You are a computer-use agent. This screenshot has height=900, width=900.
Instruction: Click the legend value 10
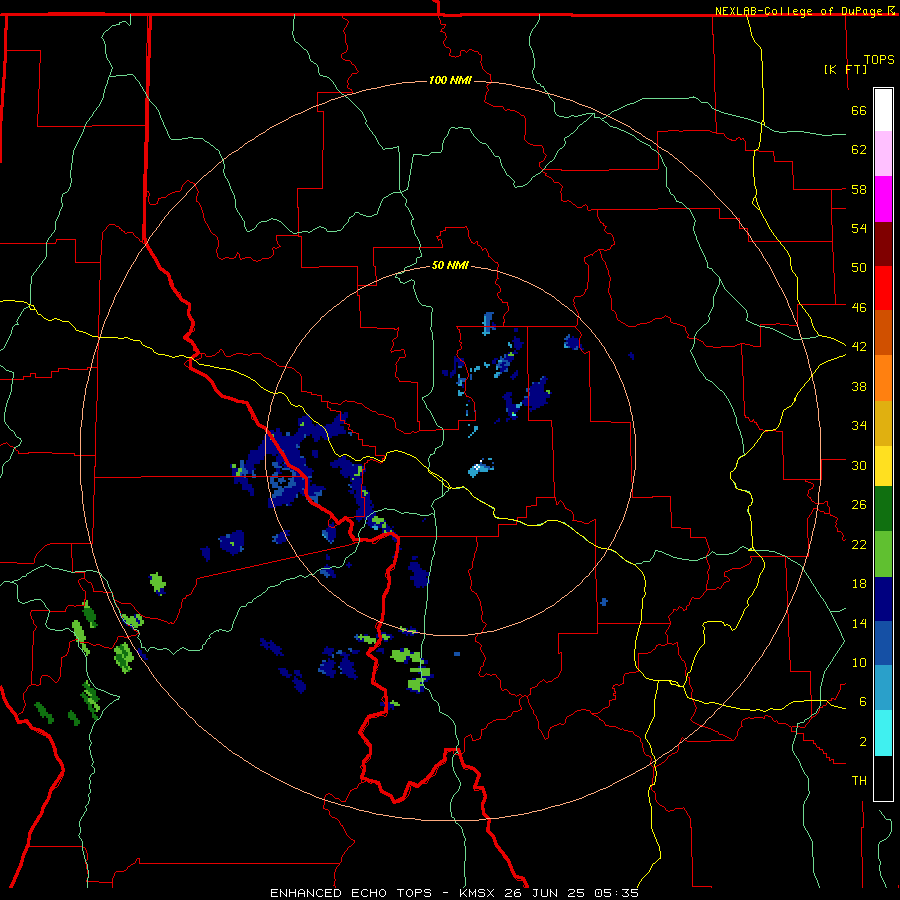point(859,662)
